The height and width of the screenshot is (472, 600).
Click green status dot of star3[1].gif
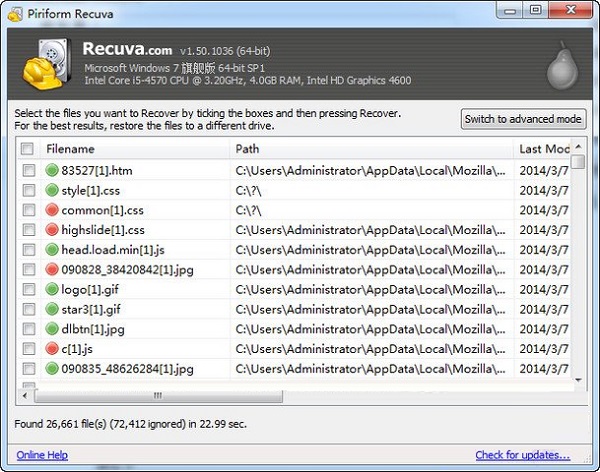pos(52,309)
